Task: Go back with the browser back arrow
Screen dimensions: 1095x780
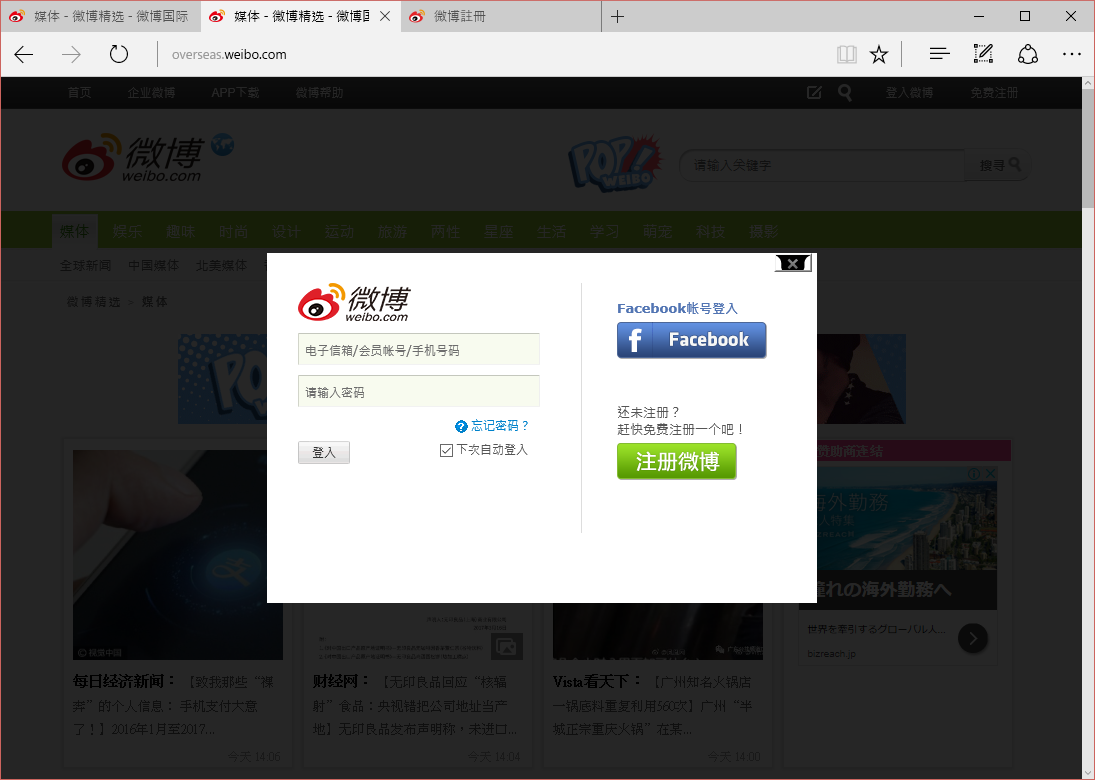Action: [x=24, y=54]
